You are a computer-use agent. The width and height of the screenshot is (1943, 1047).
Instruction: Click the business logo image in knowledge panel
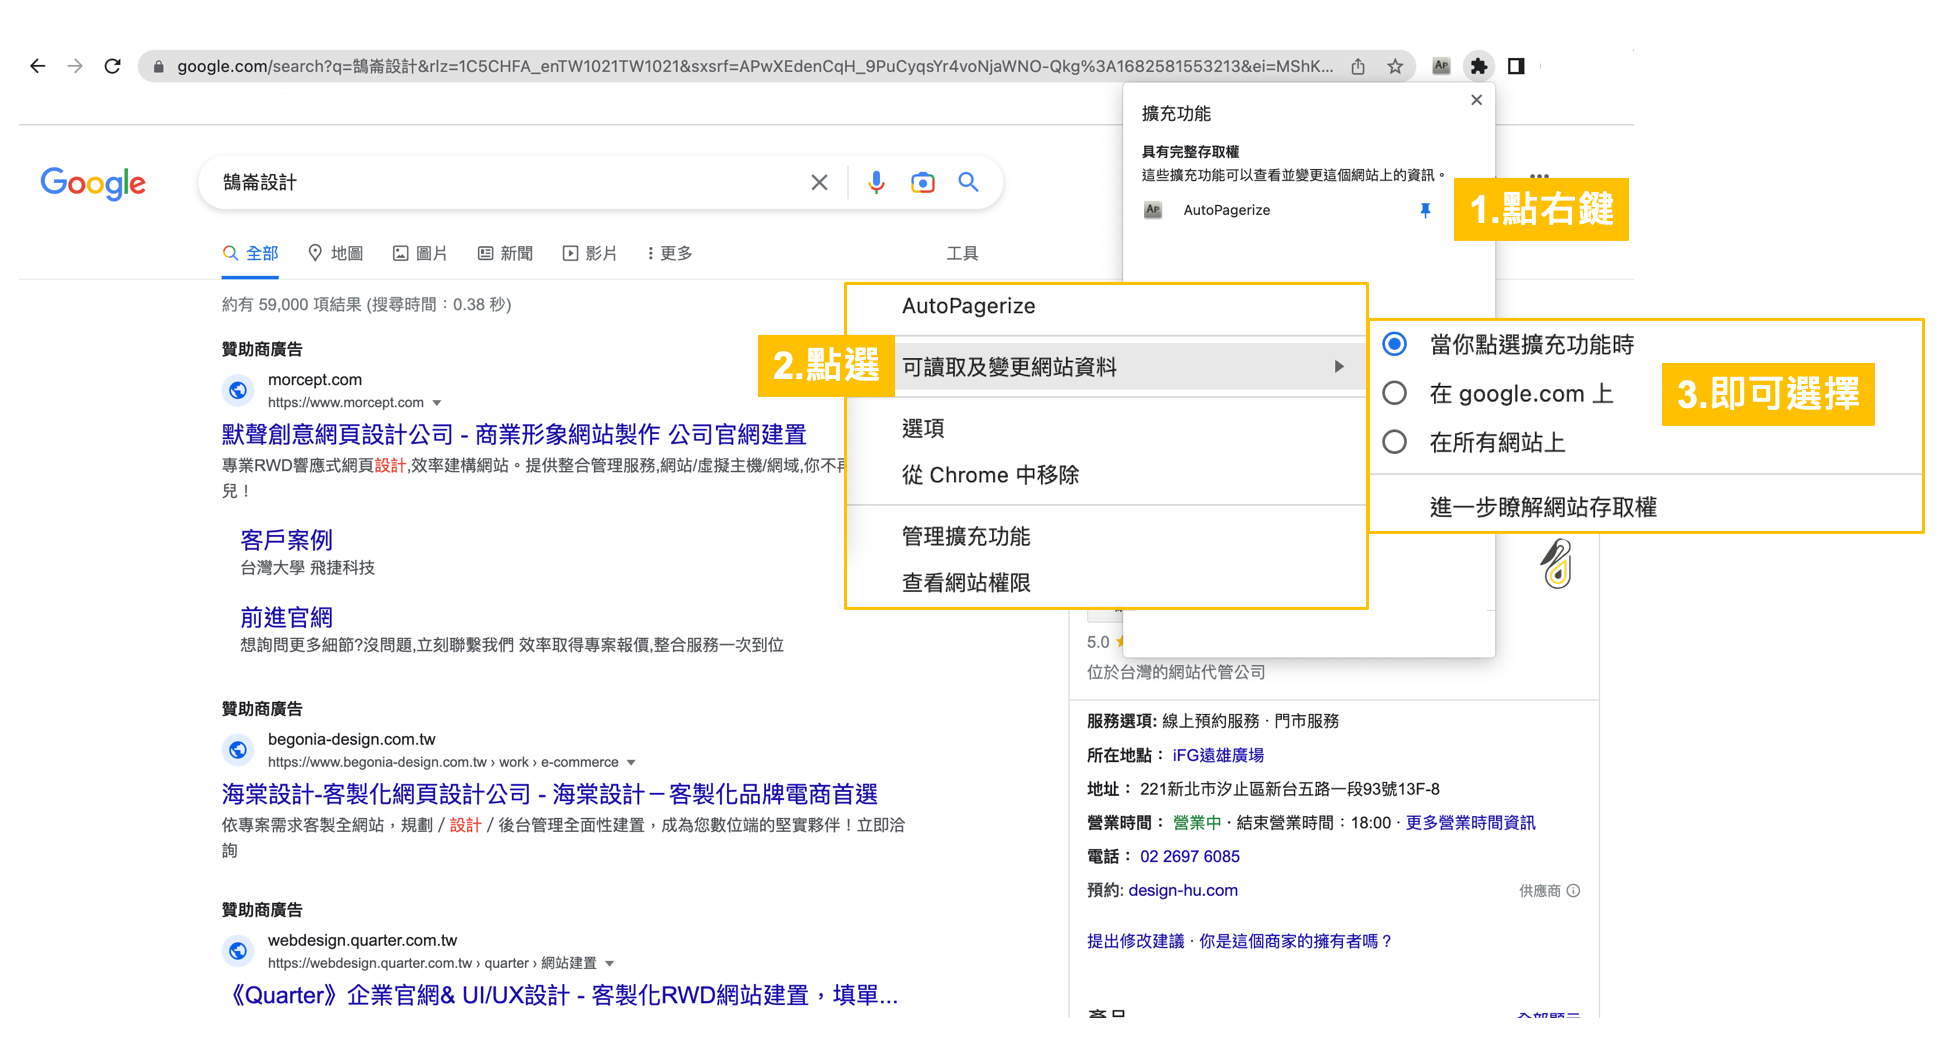[x=1556, y=564]
